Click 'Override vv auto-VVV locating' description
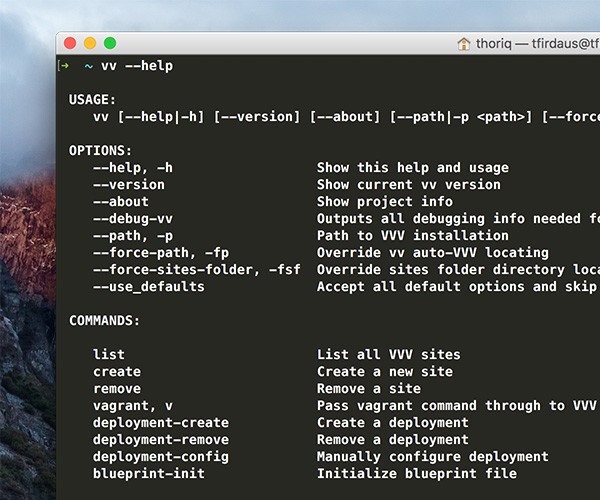The image size is (600, 500). click(433, 252)
